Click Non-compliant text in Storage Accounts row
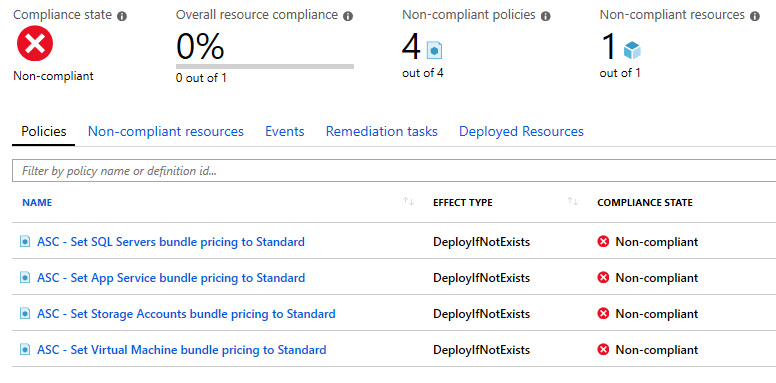Viewport: 776px width, 383px height. pos(657,314)
